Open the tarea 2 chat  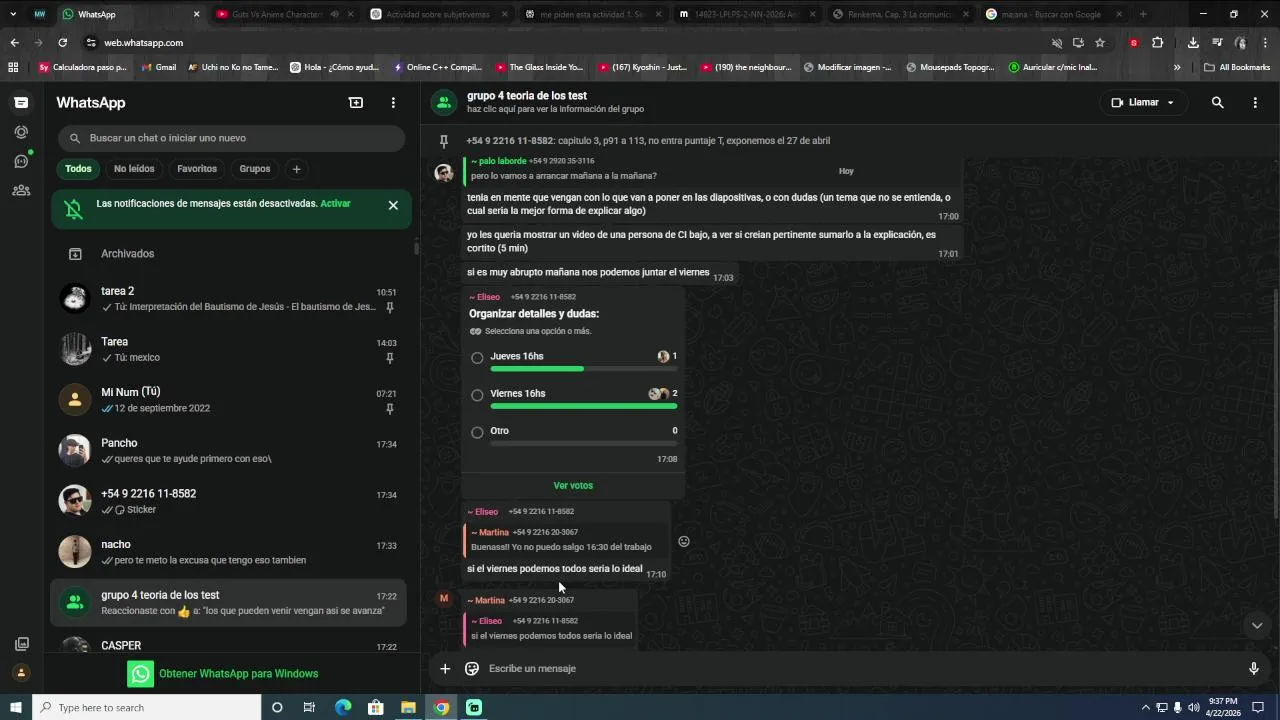(230, 298)
